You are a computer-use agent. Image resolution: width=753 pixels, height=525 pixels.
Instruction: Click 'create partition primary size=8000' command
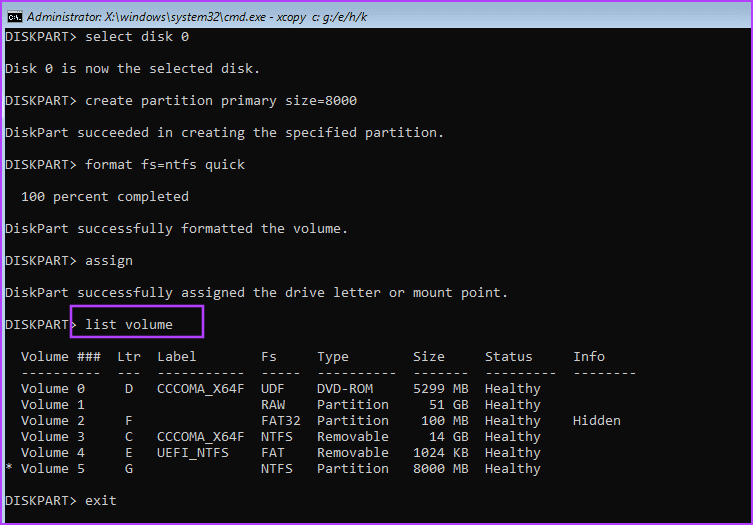(221, 101)
